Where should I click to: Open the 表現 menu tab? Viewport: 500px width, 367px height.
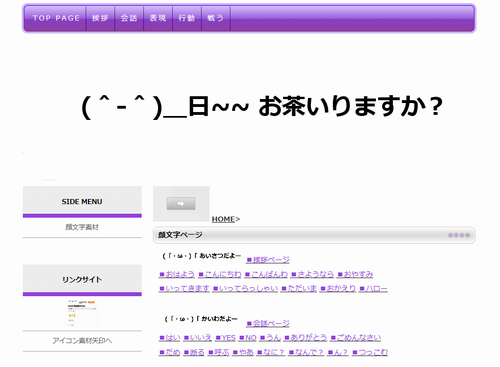[158, 18]
